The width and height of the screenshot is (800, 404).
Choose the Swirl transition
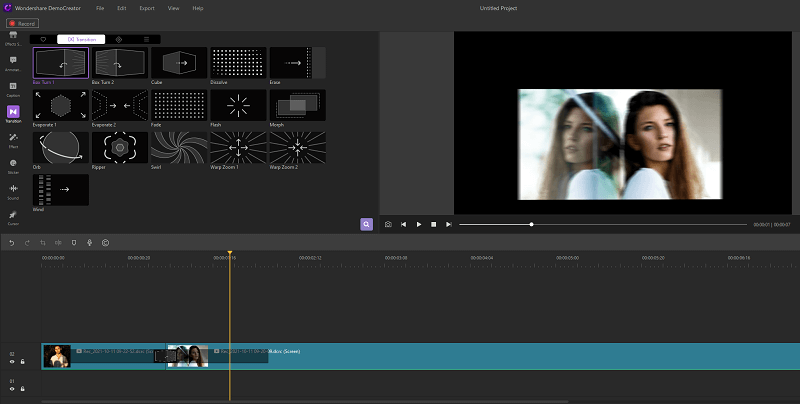click(x=179, y=148)
